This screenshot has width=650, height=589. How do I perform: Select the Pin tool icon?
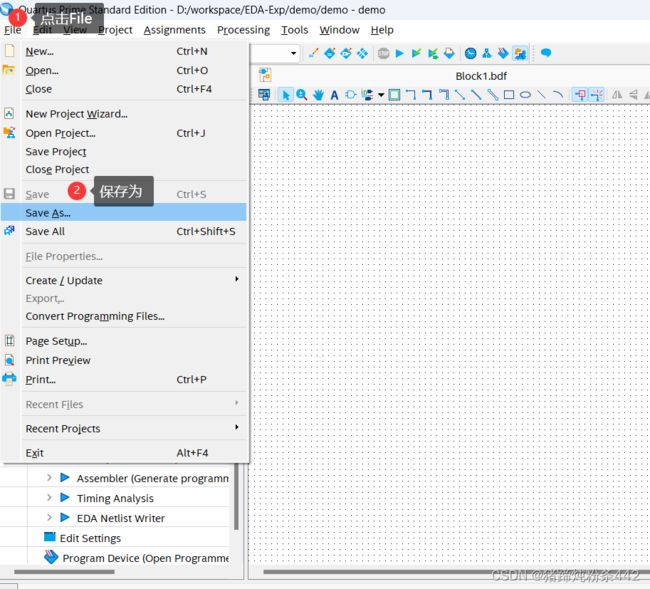point(367,95)
